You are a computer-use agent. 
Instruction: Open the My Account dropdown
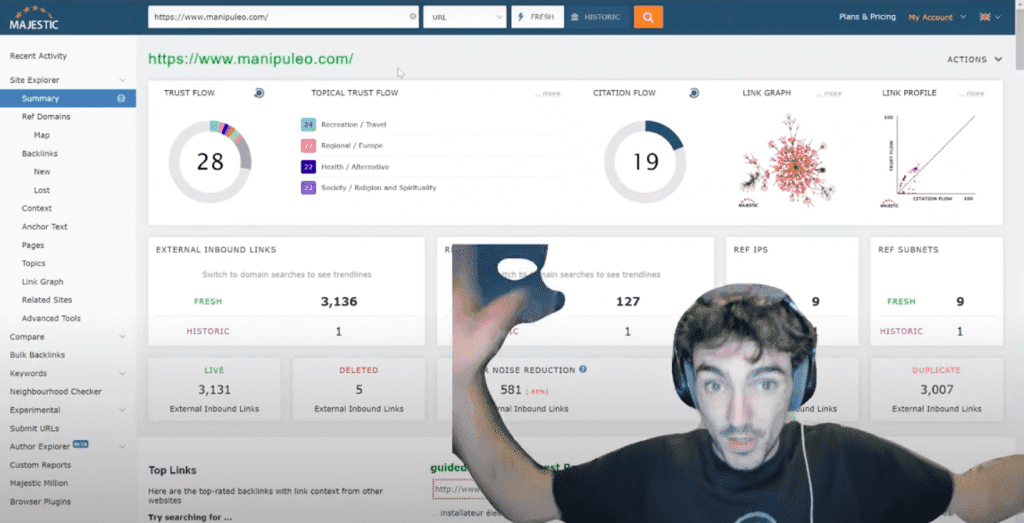click(936, 17)
